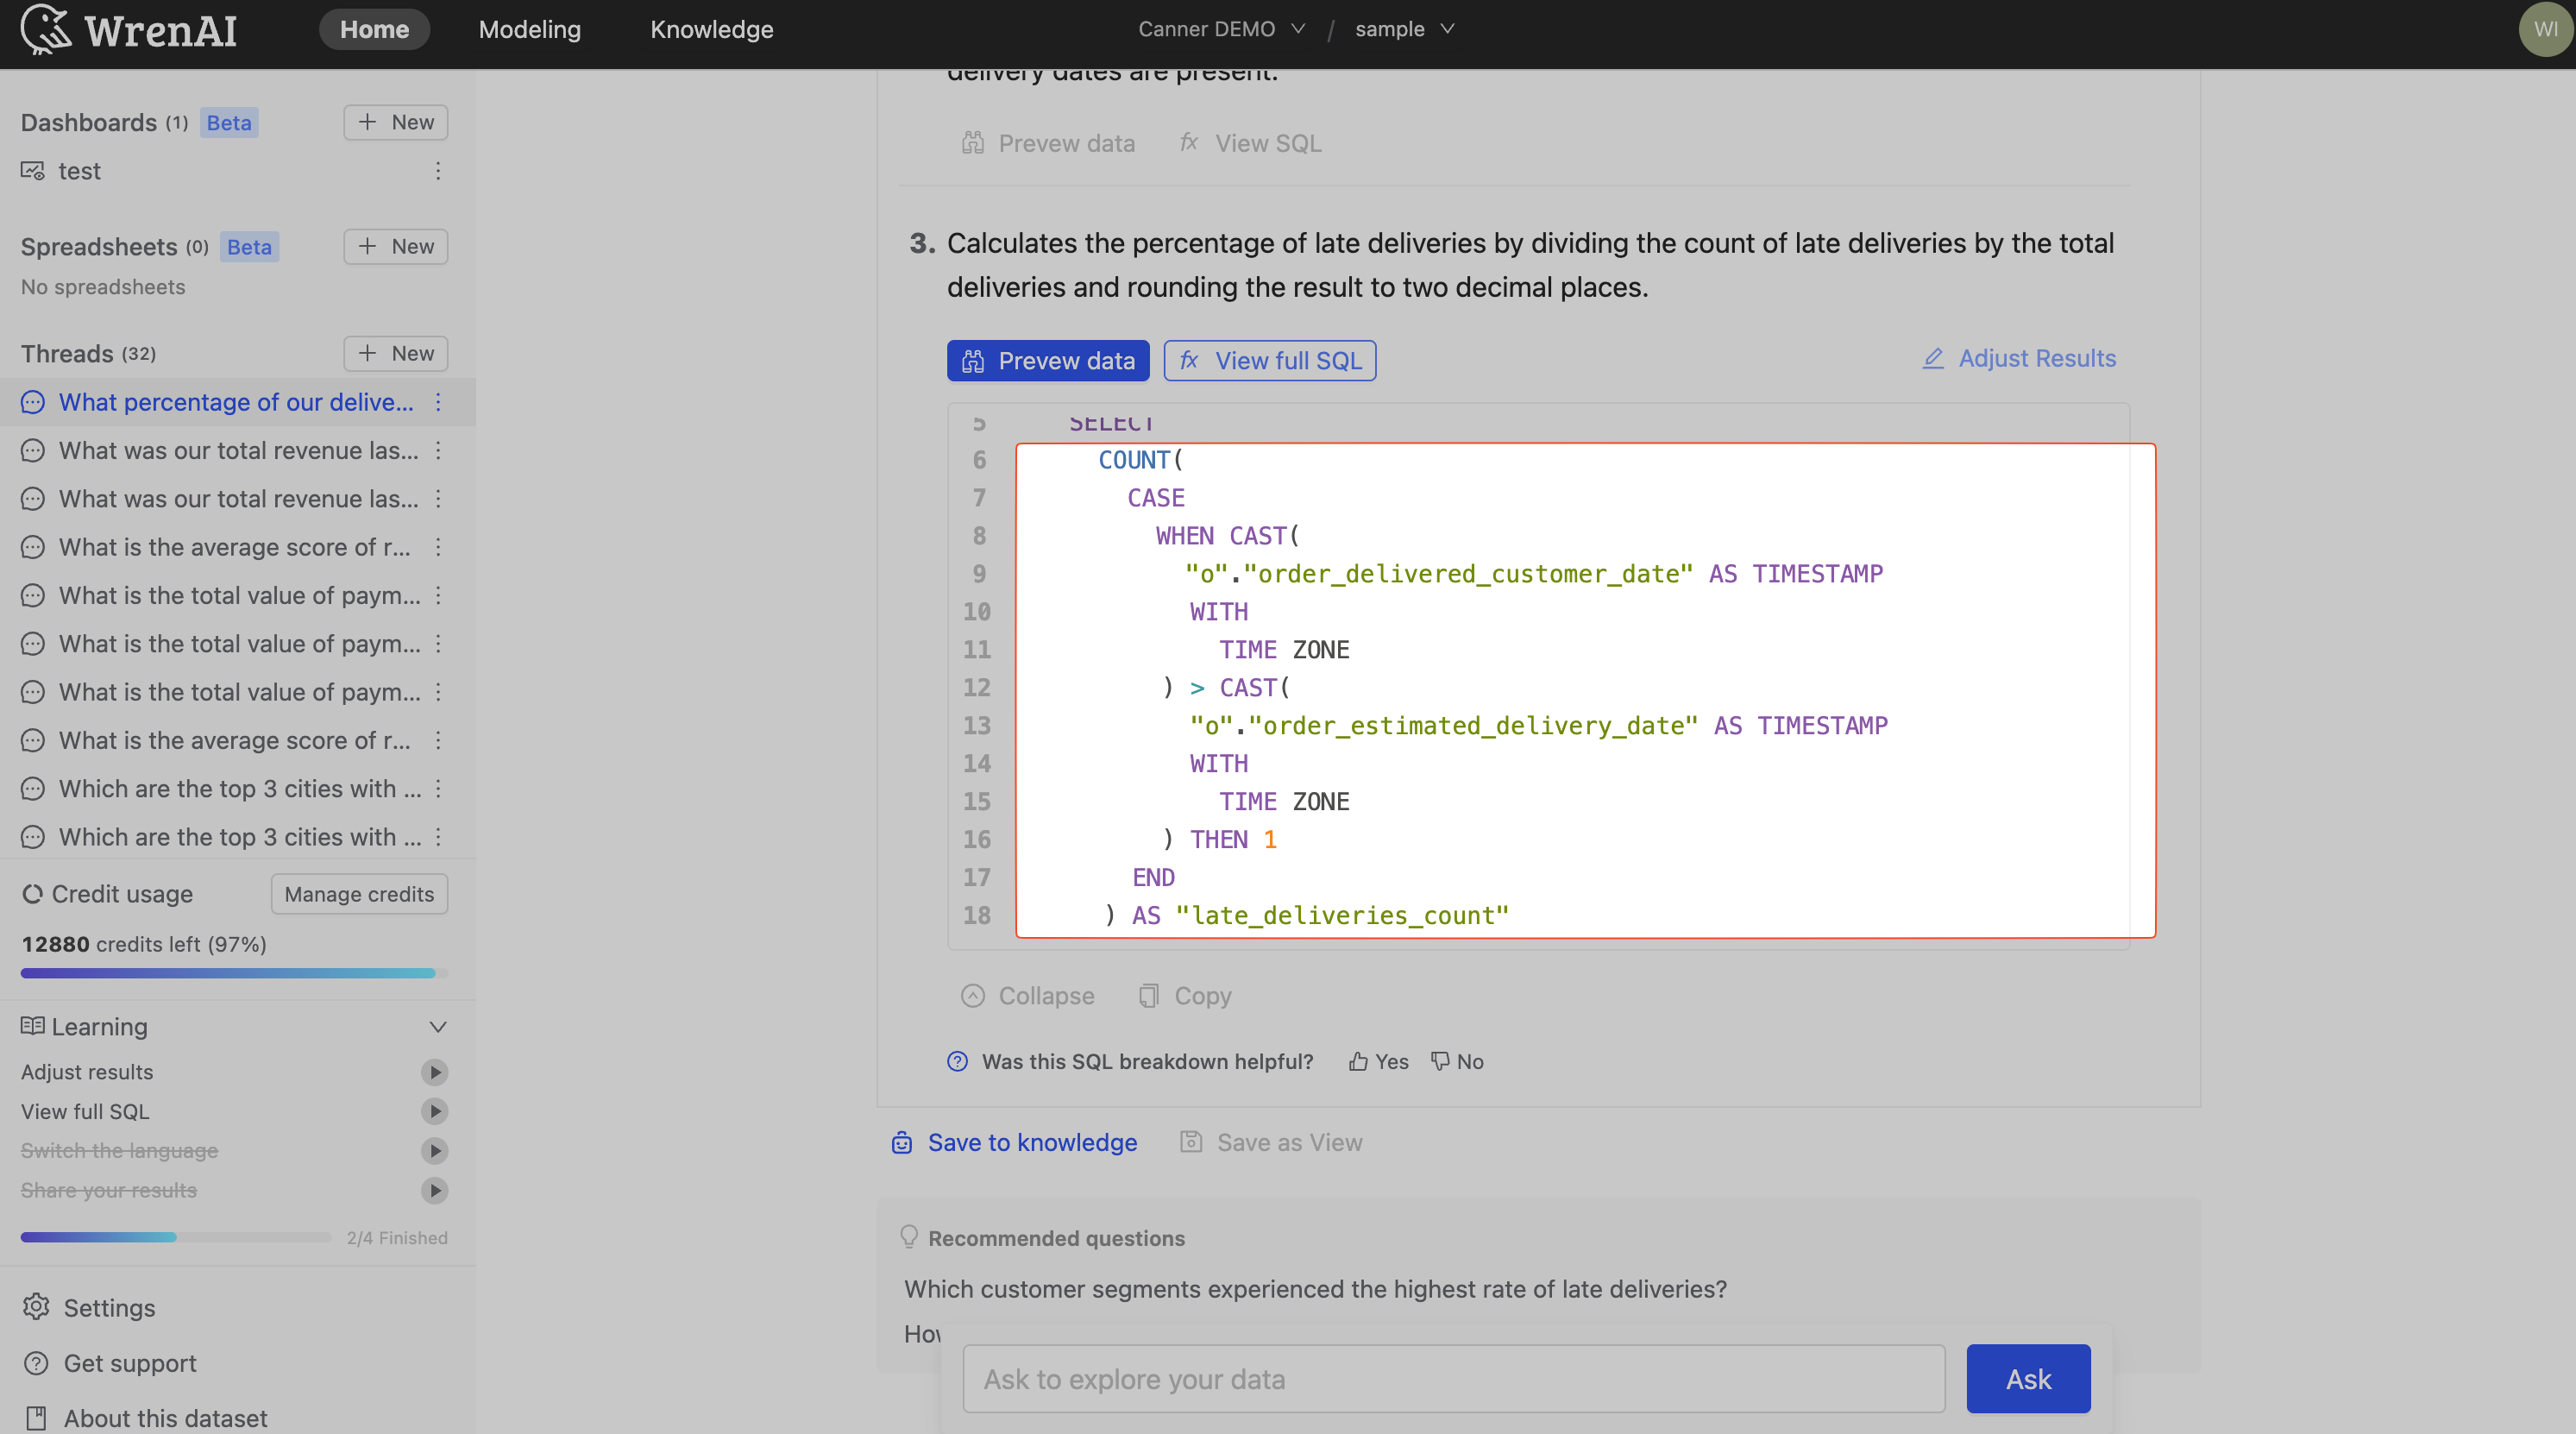Click Preview data under step 2
This screenshot has height=1434, width=2576.
(x=1048, y=143)
